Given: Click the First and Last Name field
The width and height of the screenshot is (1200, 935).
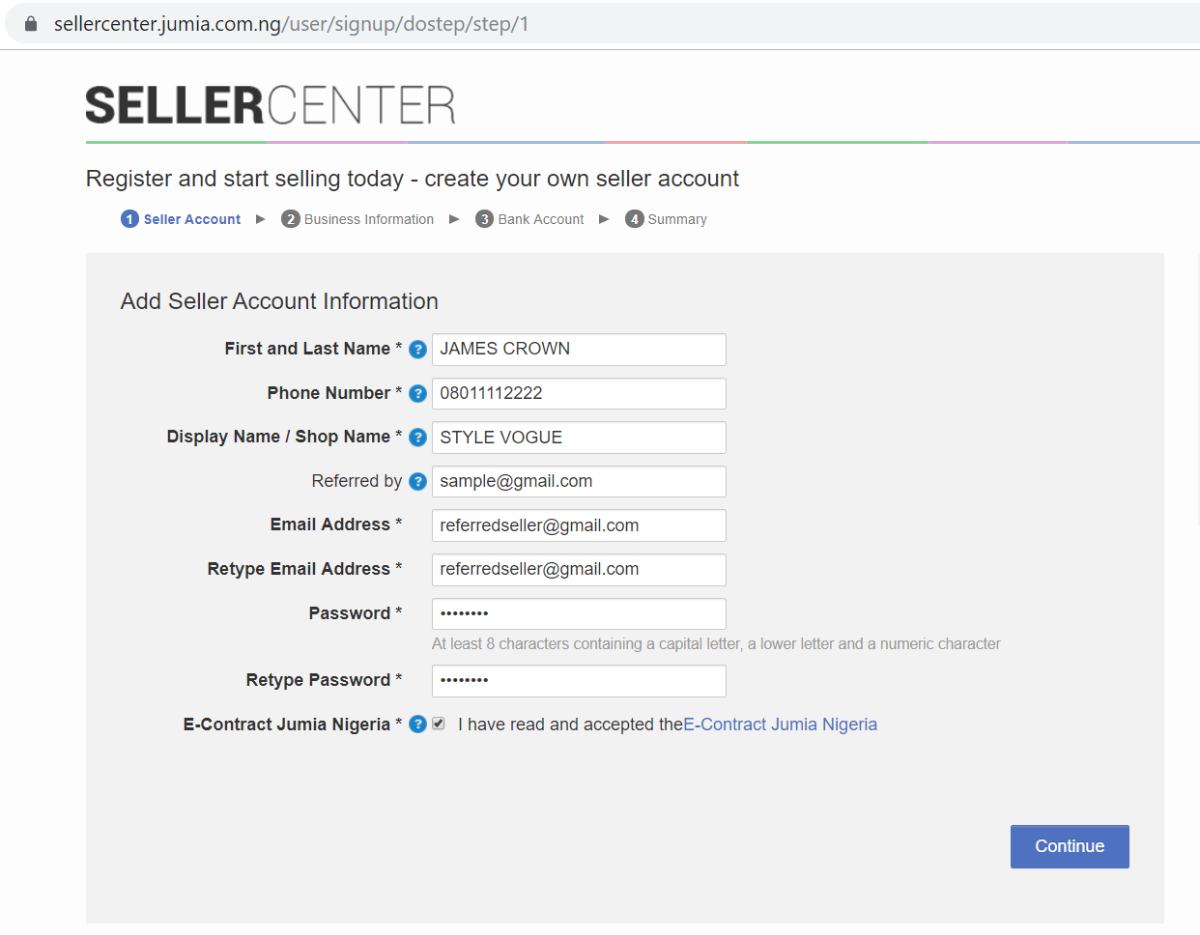Looking at the screenshot, I should (x=579, y=349).
